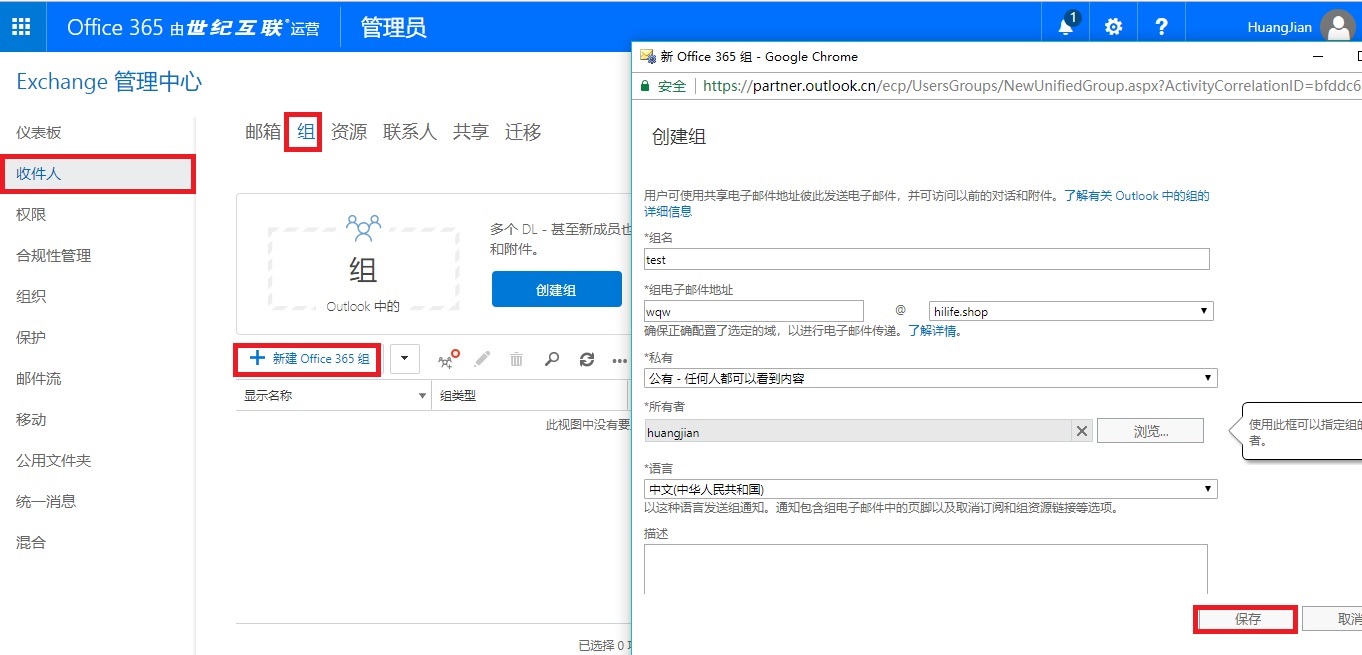
Task: Select 权限 in left navigation
Action: tap(31, 215)
